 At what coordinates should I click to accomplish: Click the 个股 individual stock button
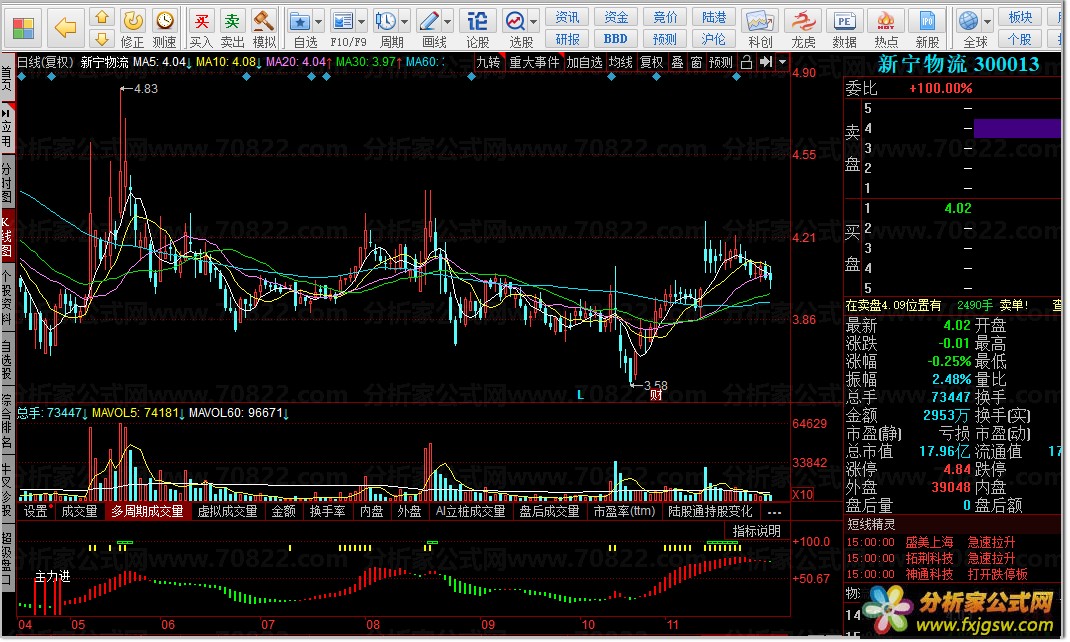coord(1020,39)
